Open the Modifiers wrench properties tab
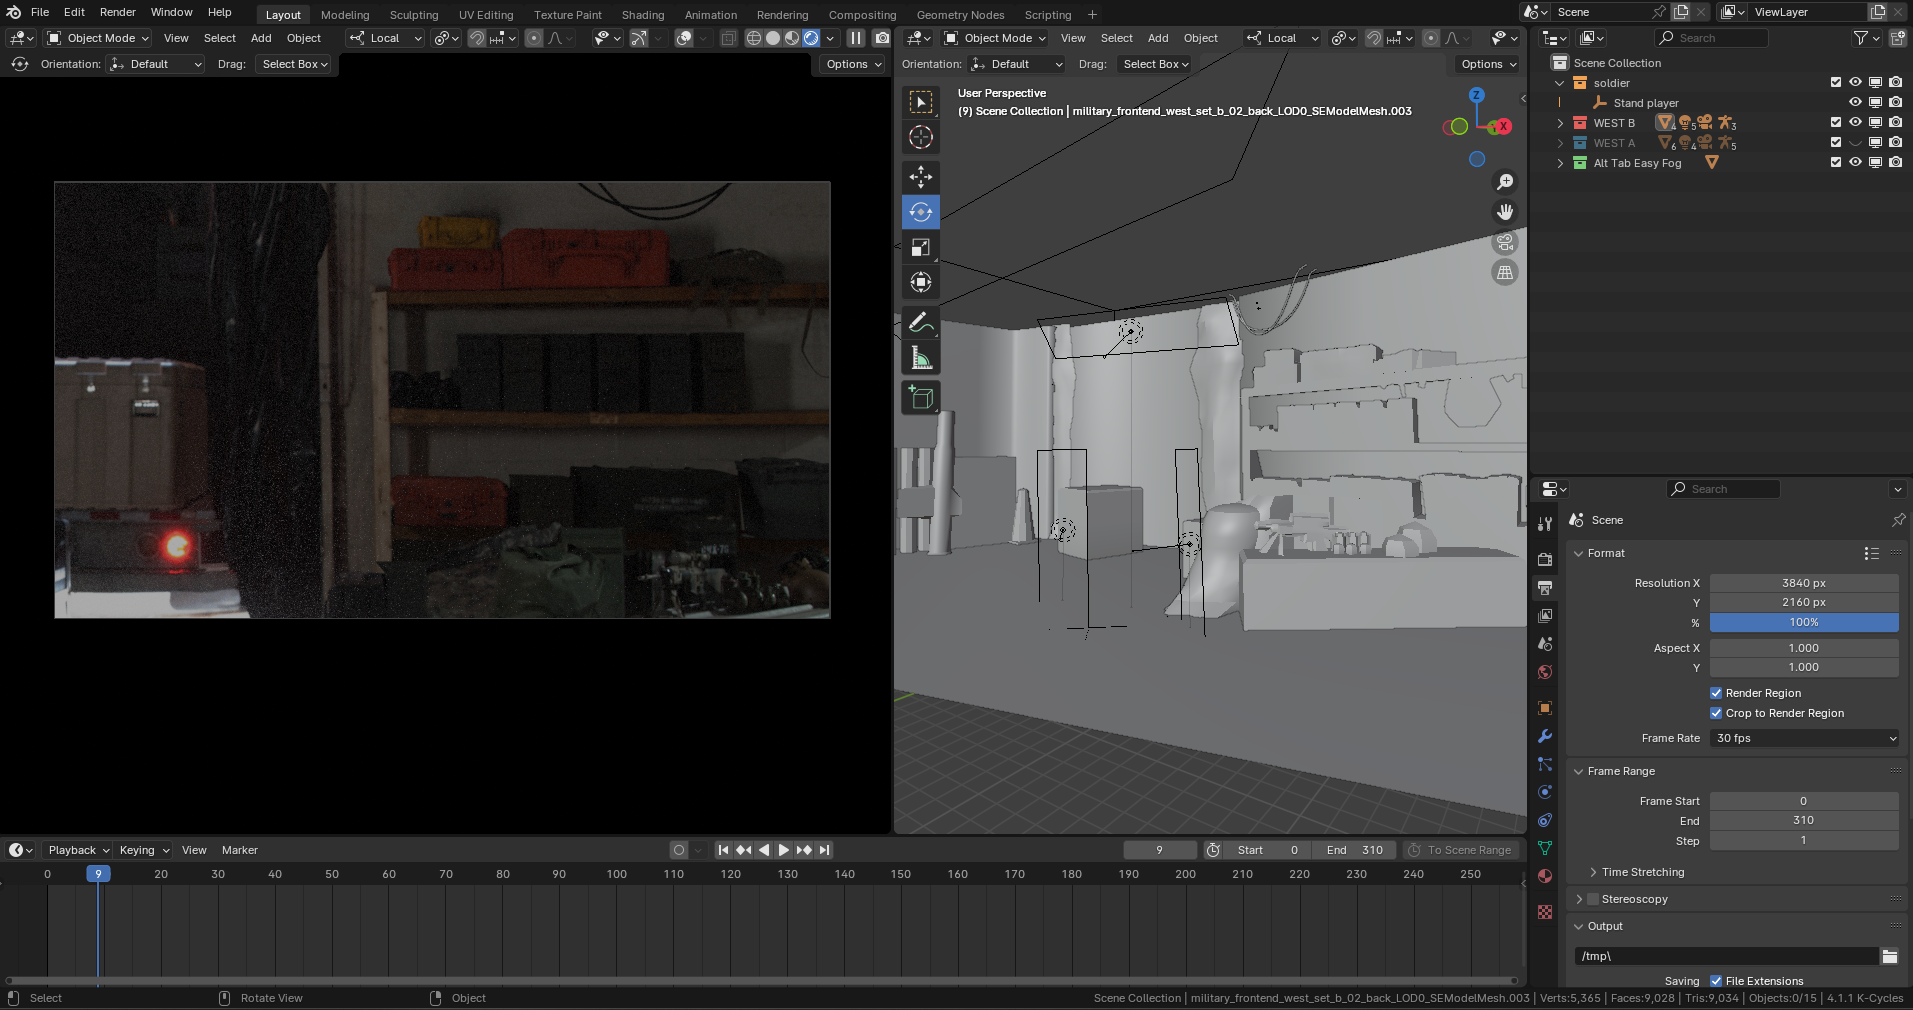Screen dimensions: 1913x1010 pos(1545,736)
